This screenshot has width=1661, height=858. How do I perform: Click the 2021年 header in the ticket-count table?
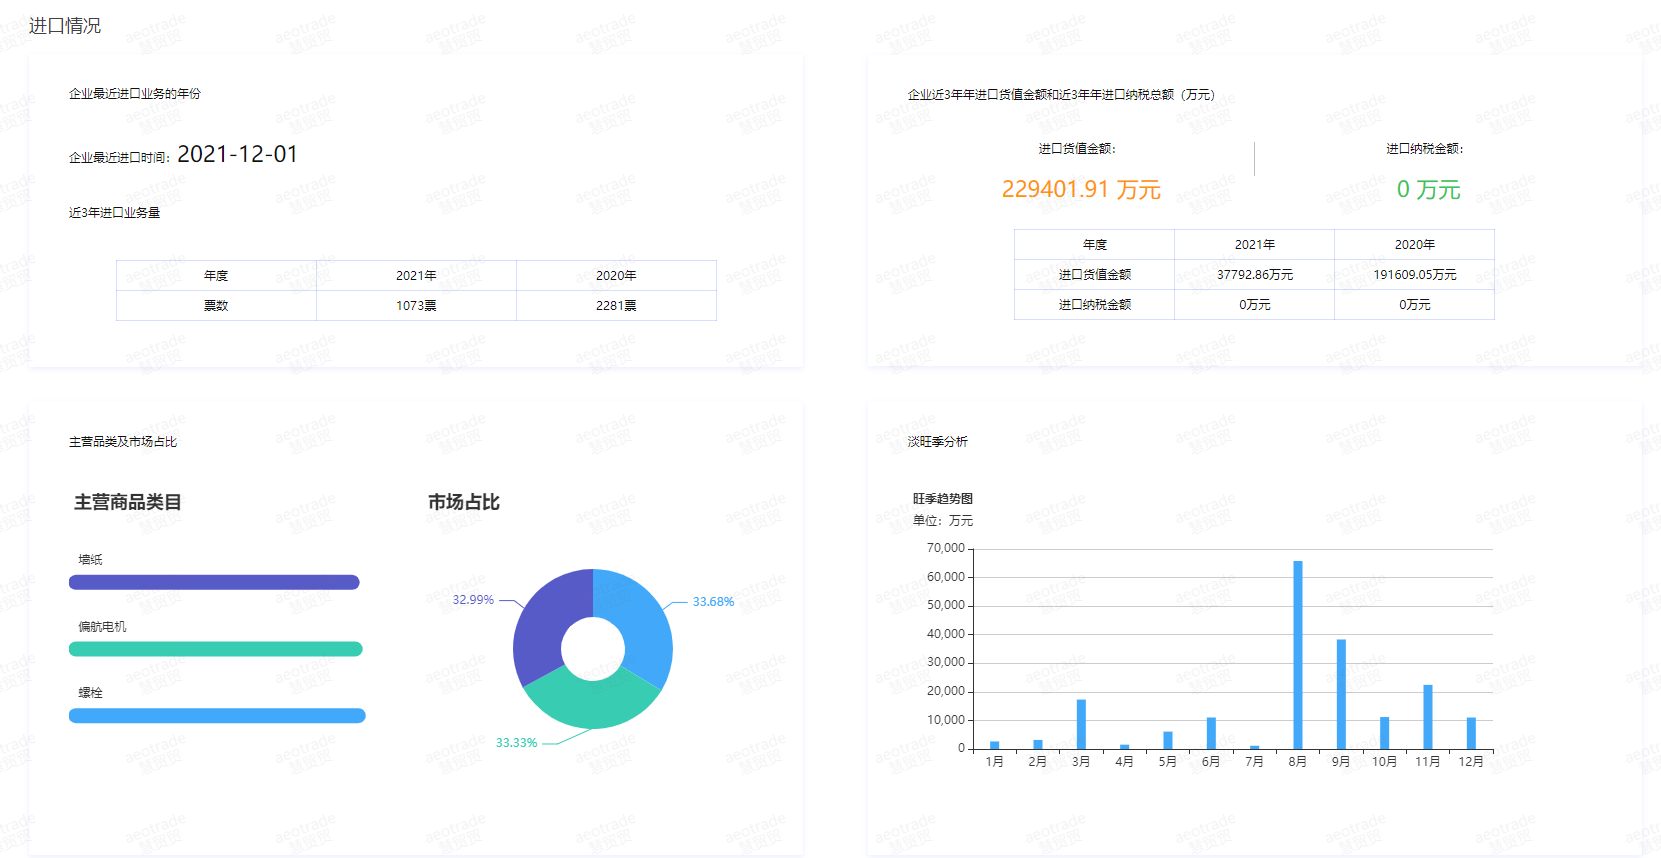point(416,276)
